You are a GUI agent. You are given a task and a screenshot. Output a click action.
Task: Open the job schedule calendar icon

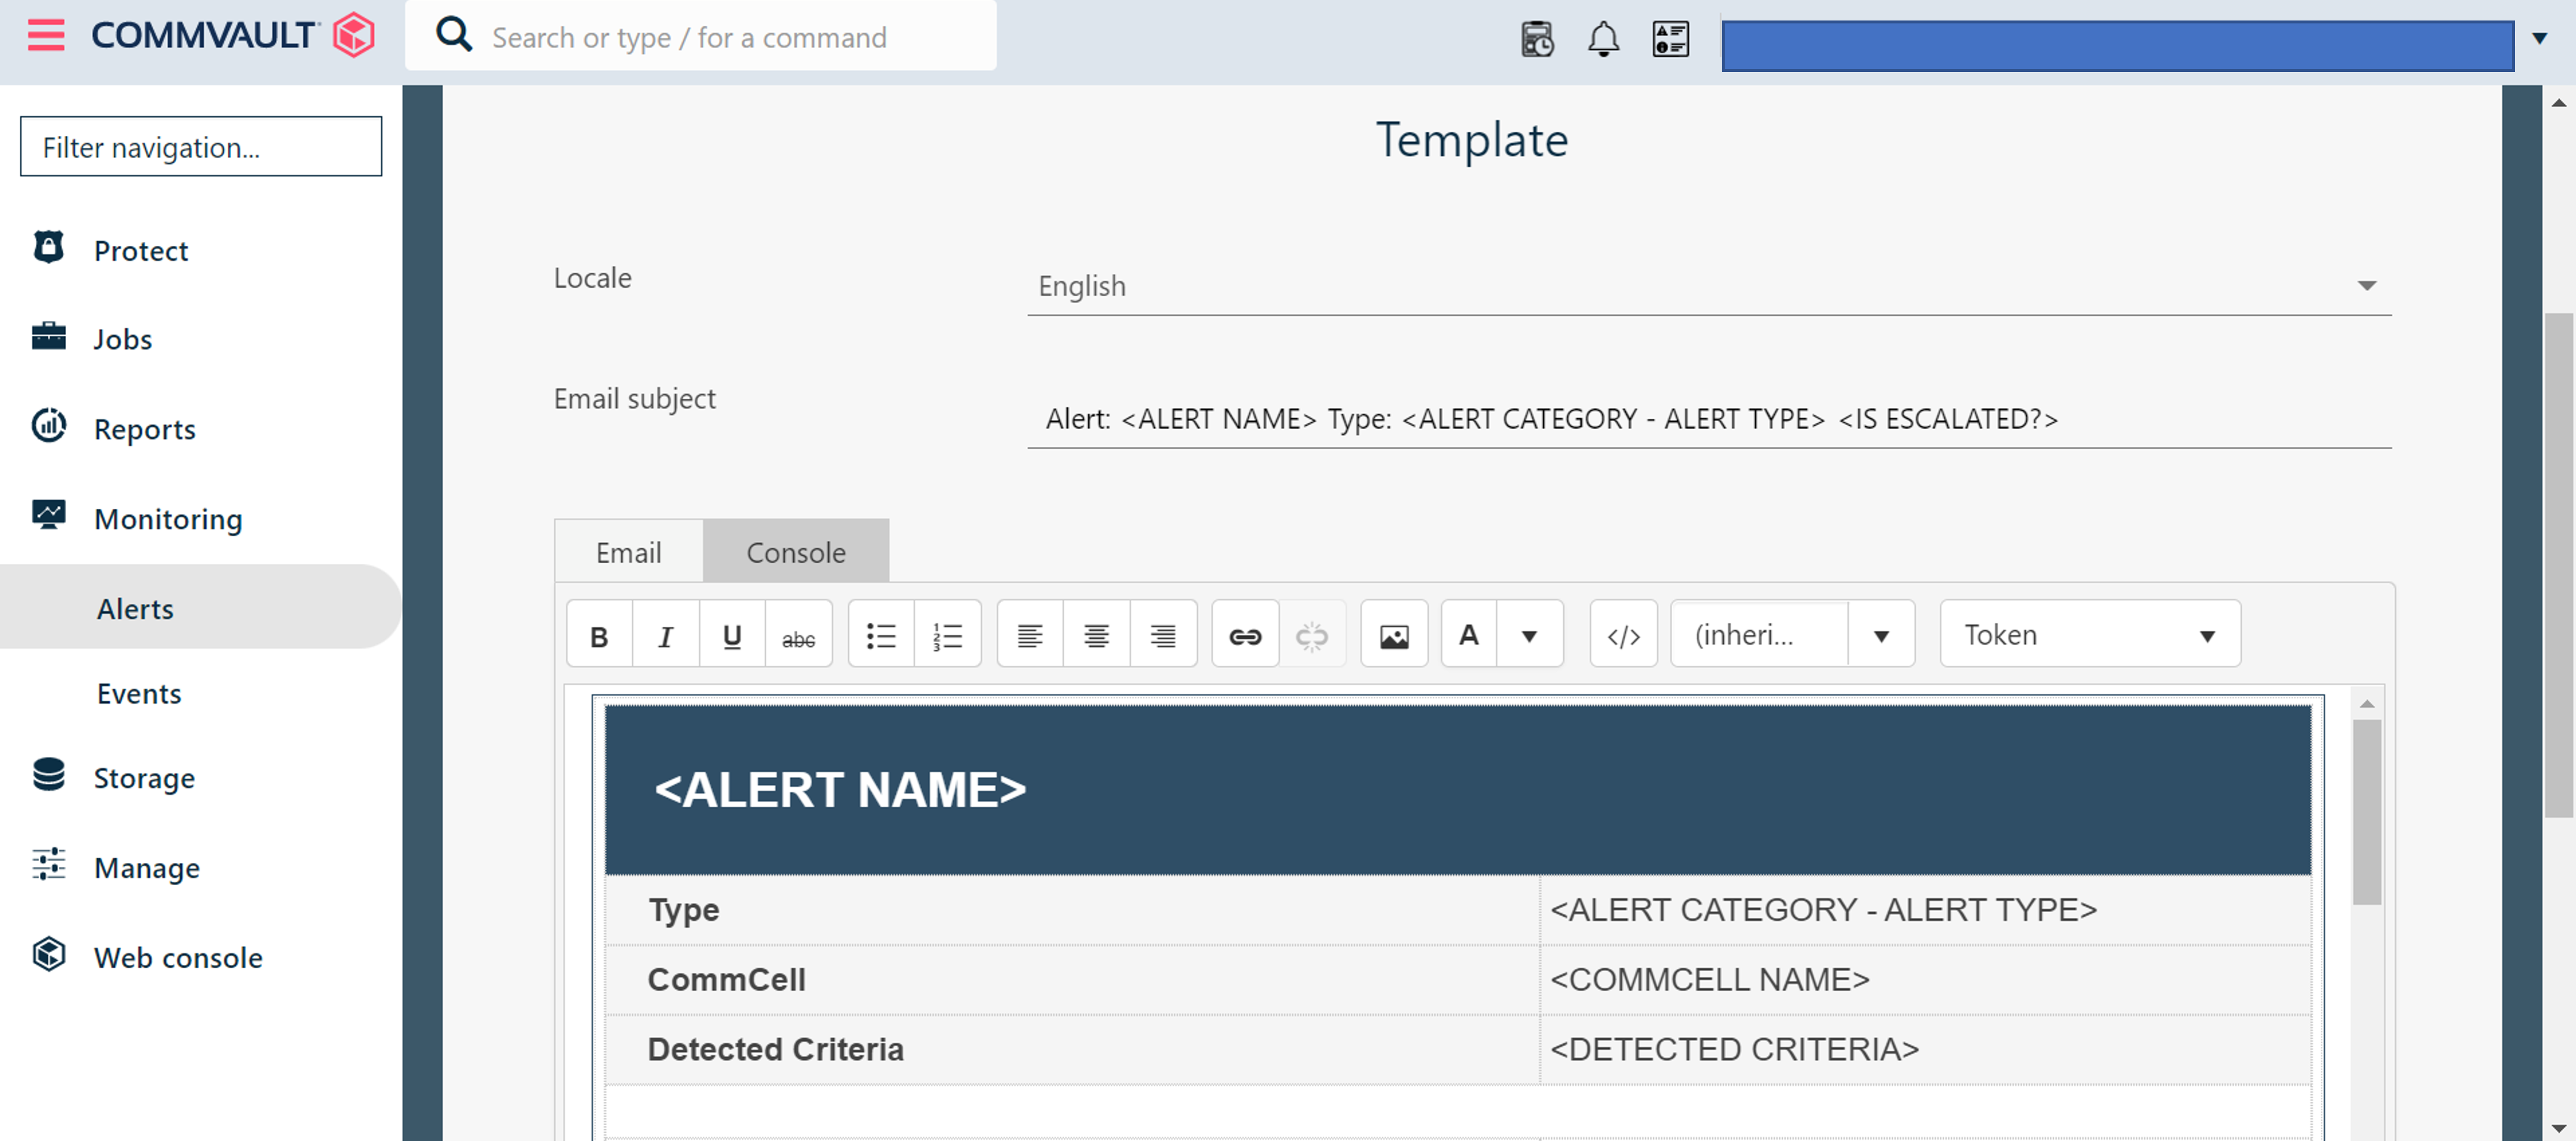[1537, 39]
